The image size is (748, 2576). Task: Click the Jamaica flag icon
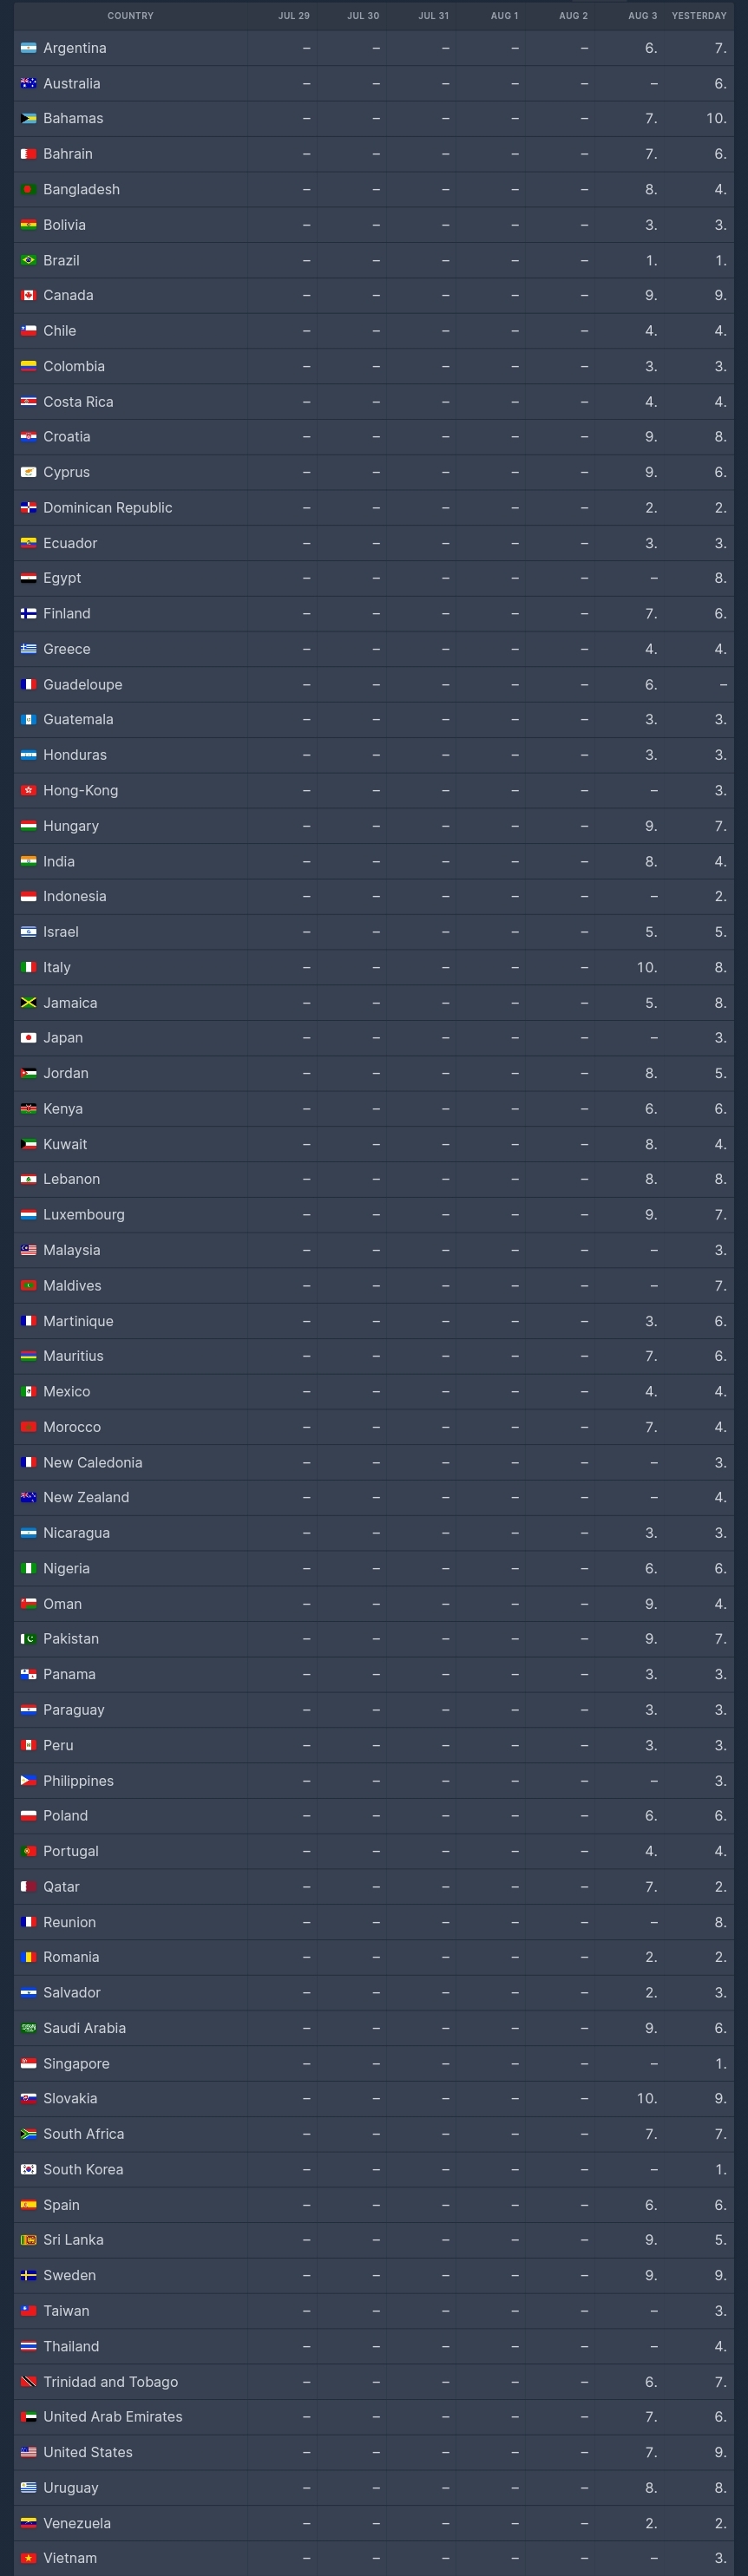(x=29, y=1002)
